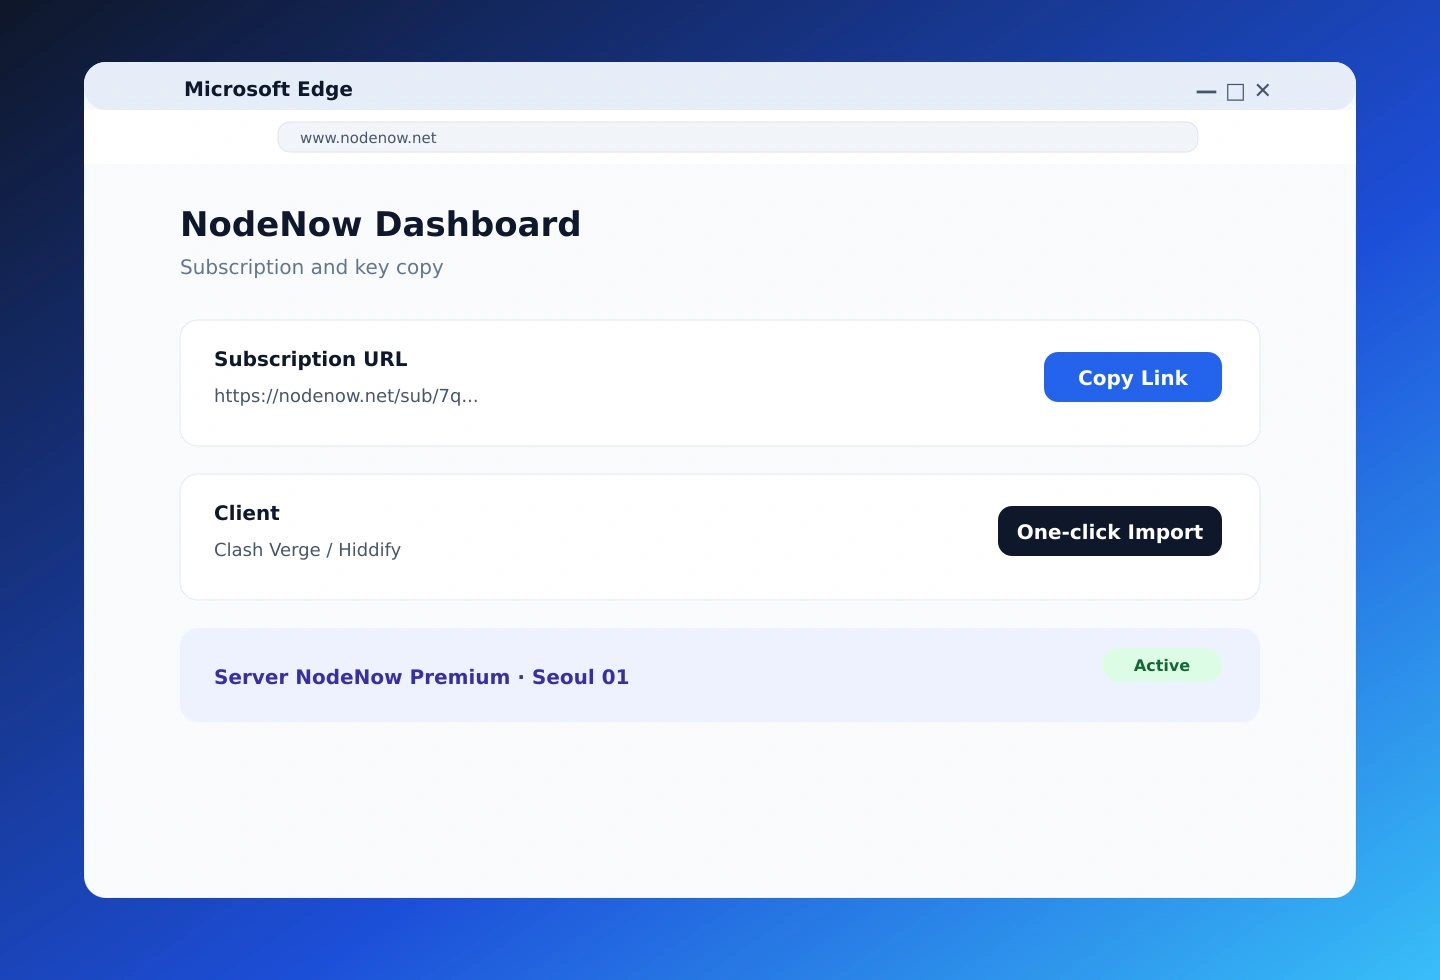The image size is (1440, 980).
Task: Click the Microsoft Edge title bar label
Action: tap(268, 89)
